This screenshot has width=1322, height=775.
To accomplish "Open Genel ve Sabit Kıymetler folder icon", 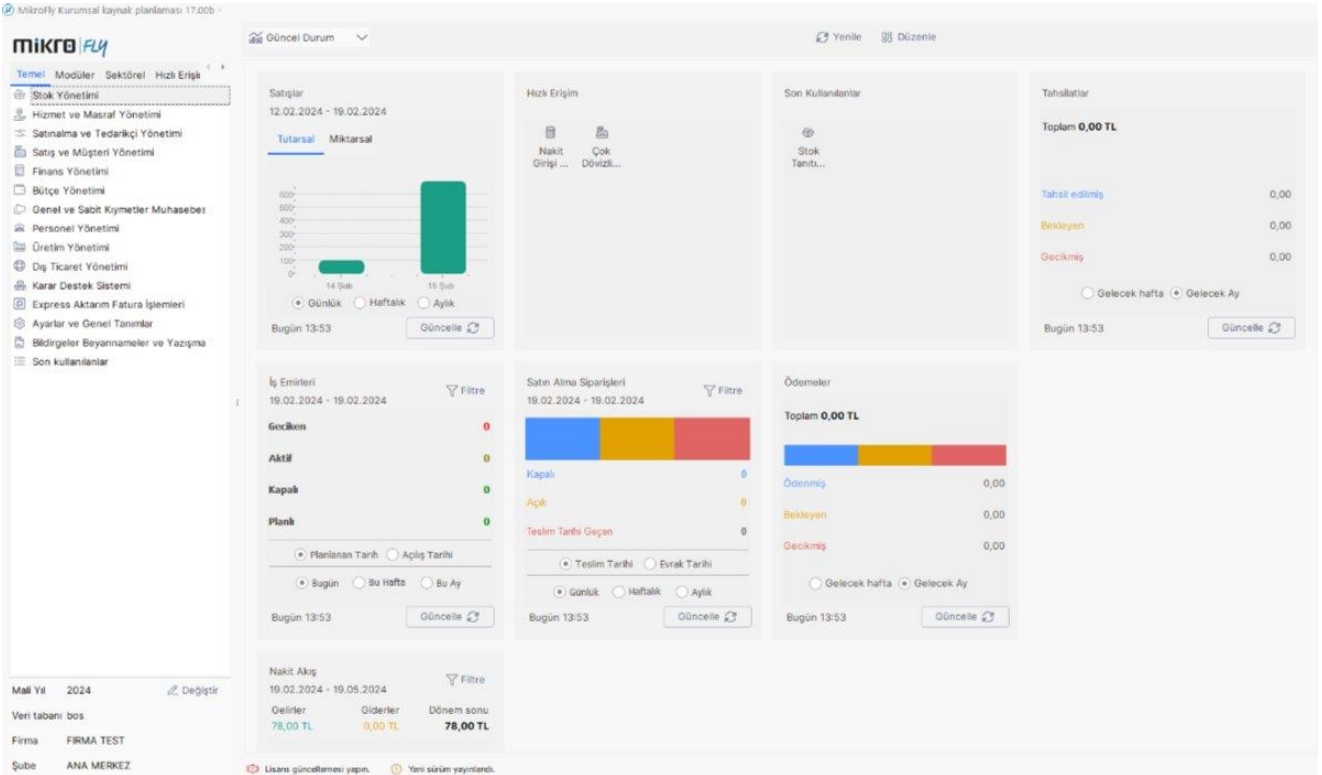I will pyautogui.click(x=20, y=210).
